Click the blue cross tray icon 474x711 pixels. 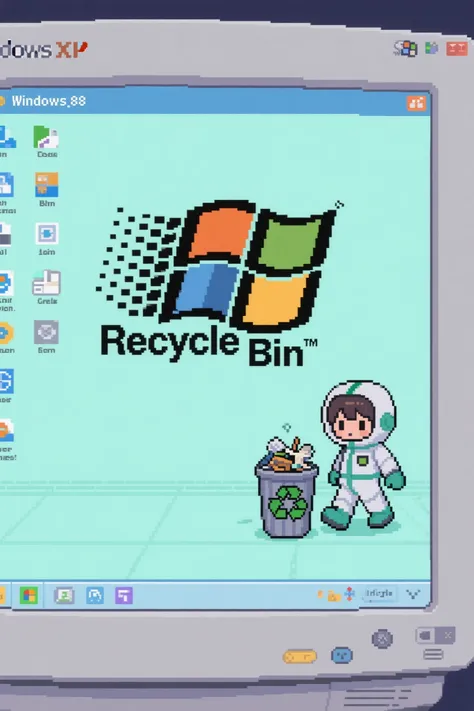point(349,594)
